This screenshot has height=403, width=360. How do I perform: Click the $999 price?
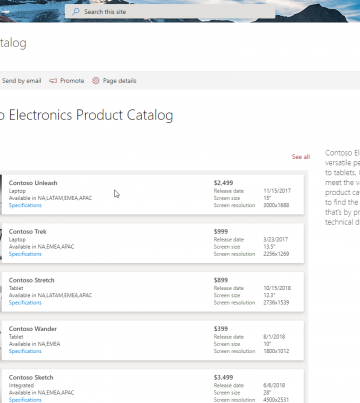coord(221,231)
